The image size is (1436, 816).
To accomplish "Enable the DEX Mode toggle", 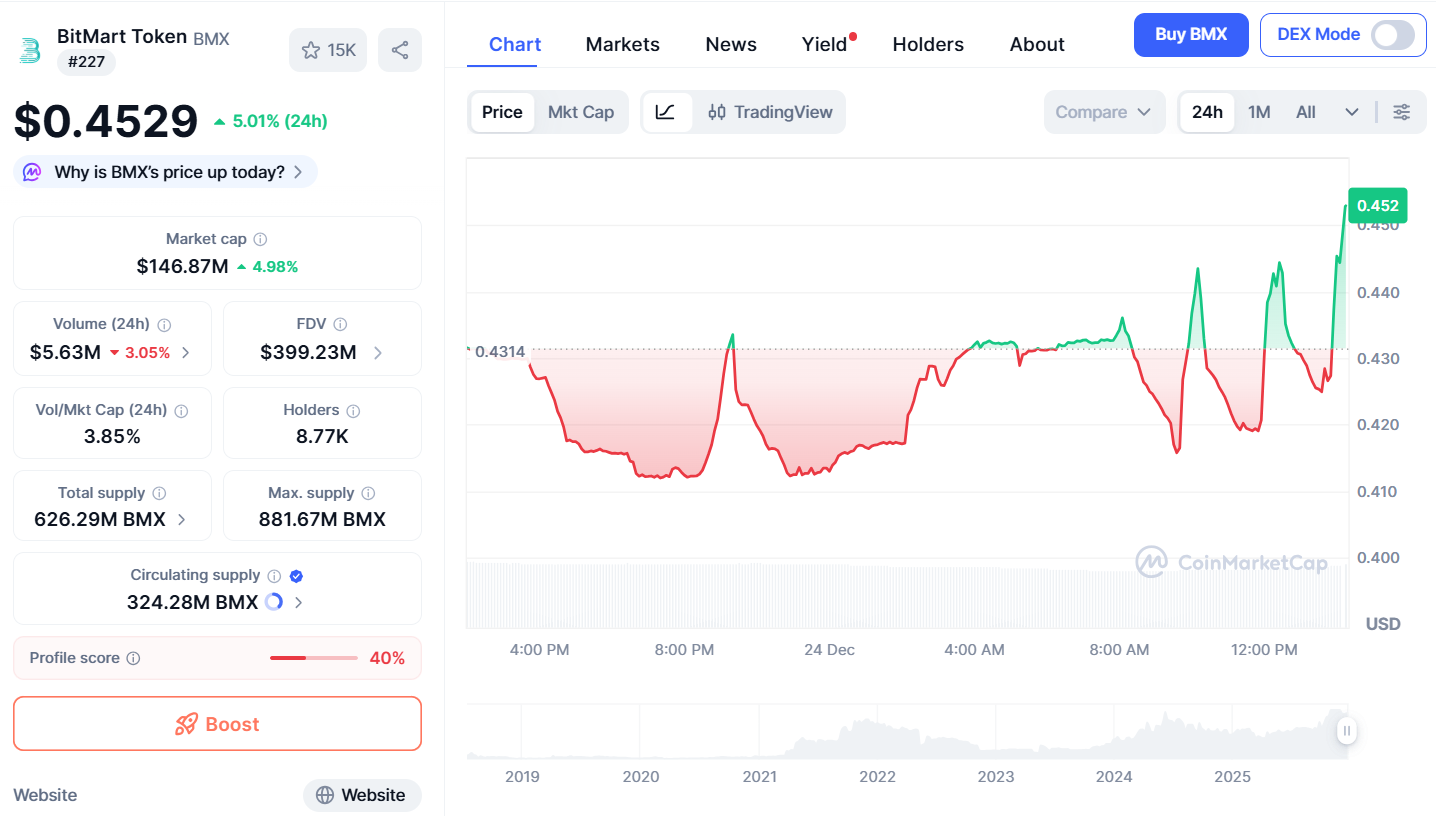I will (x=1392, y=35).
